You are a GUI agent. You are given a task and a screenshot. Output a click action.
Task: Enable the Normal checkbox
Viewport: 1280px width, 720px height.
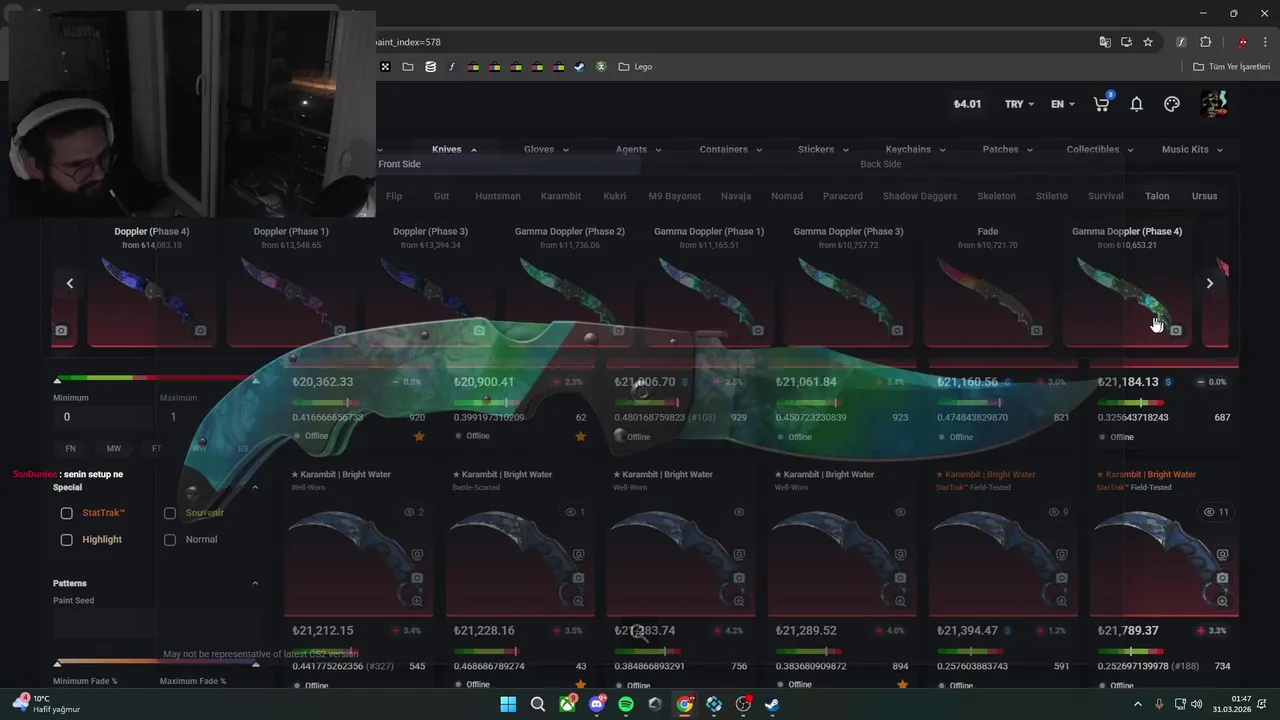point(170,540)
